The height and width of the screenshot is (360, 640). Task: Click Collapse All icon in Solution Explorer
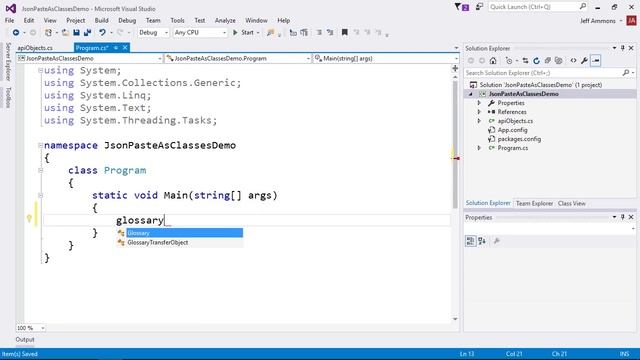tap(547, 61)
